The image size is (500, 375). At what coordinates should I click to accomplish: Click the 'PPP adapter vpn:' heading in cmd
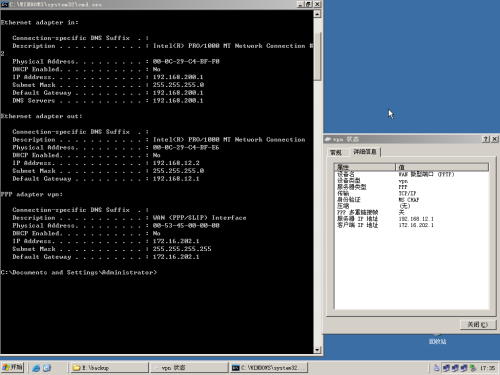coord(32,194)
